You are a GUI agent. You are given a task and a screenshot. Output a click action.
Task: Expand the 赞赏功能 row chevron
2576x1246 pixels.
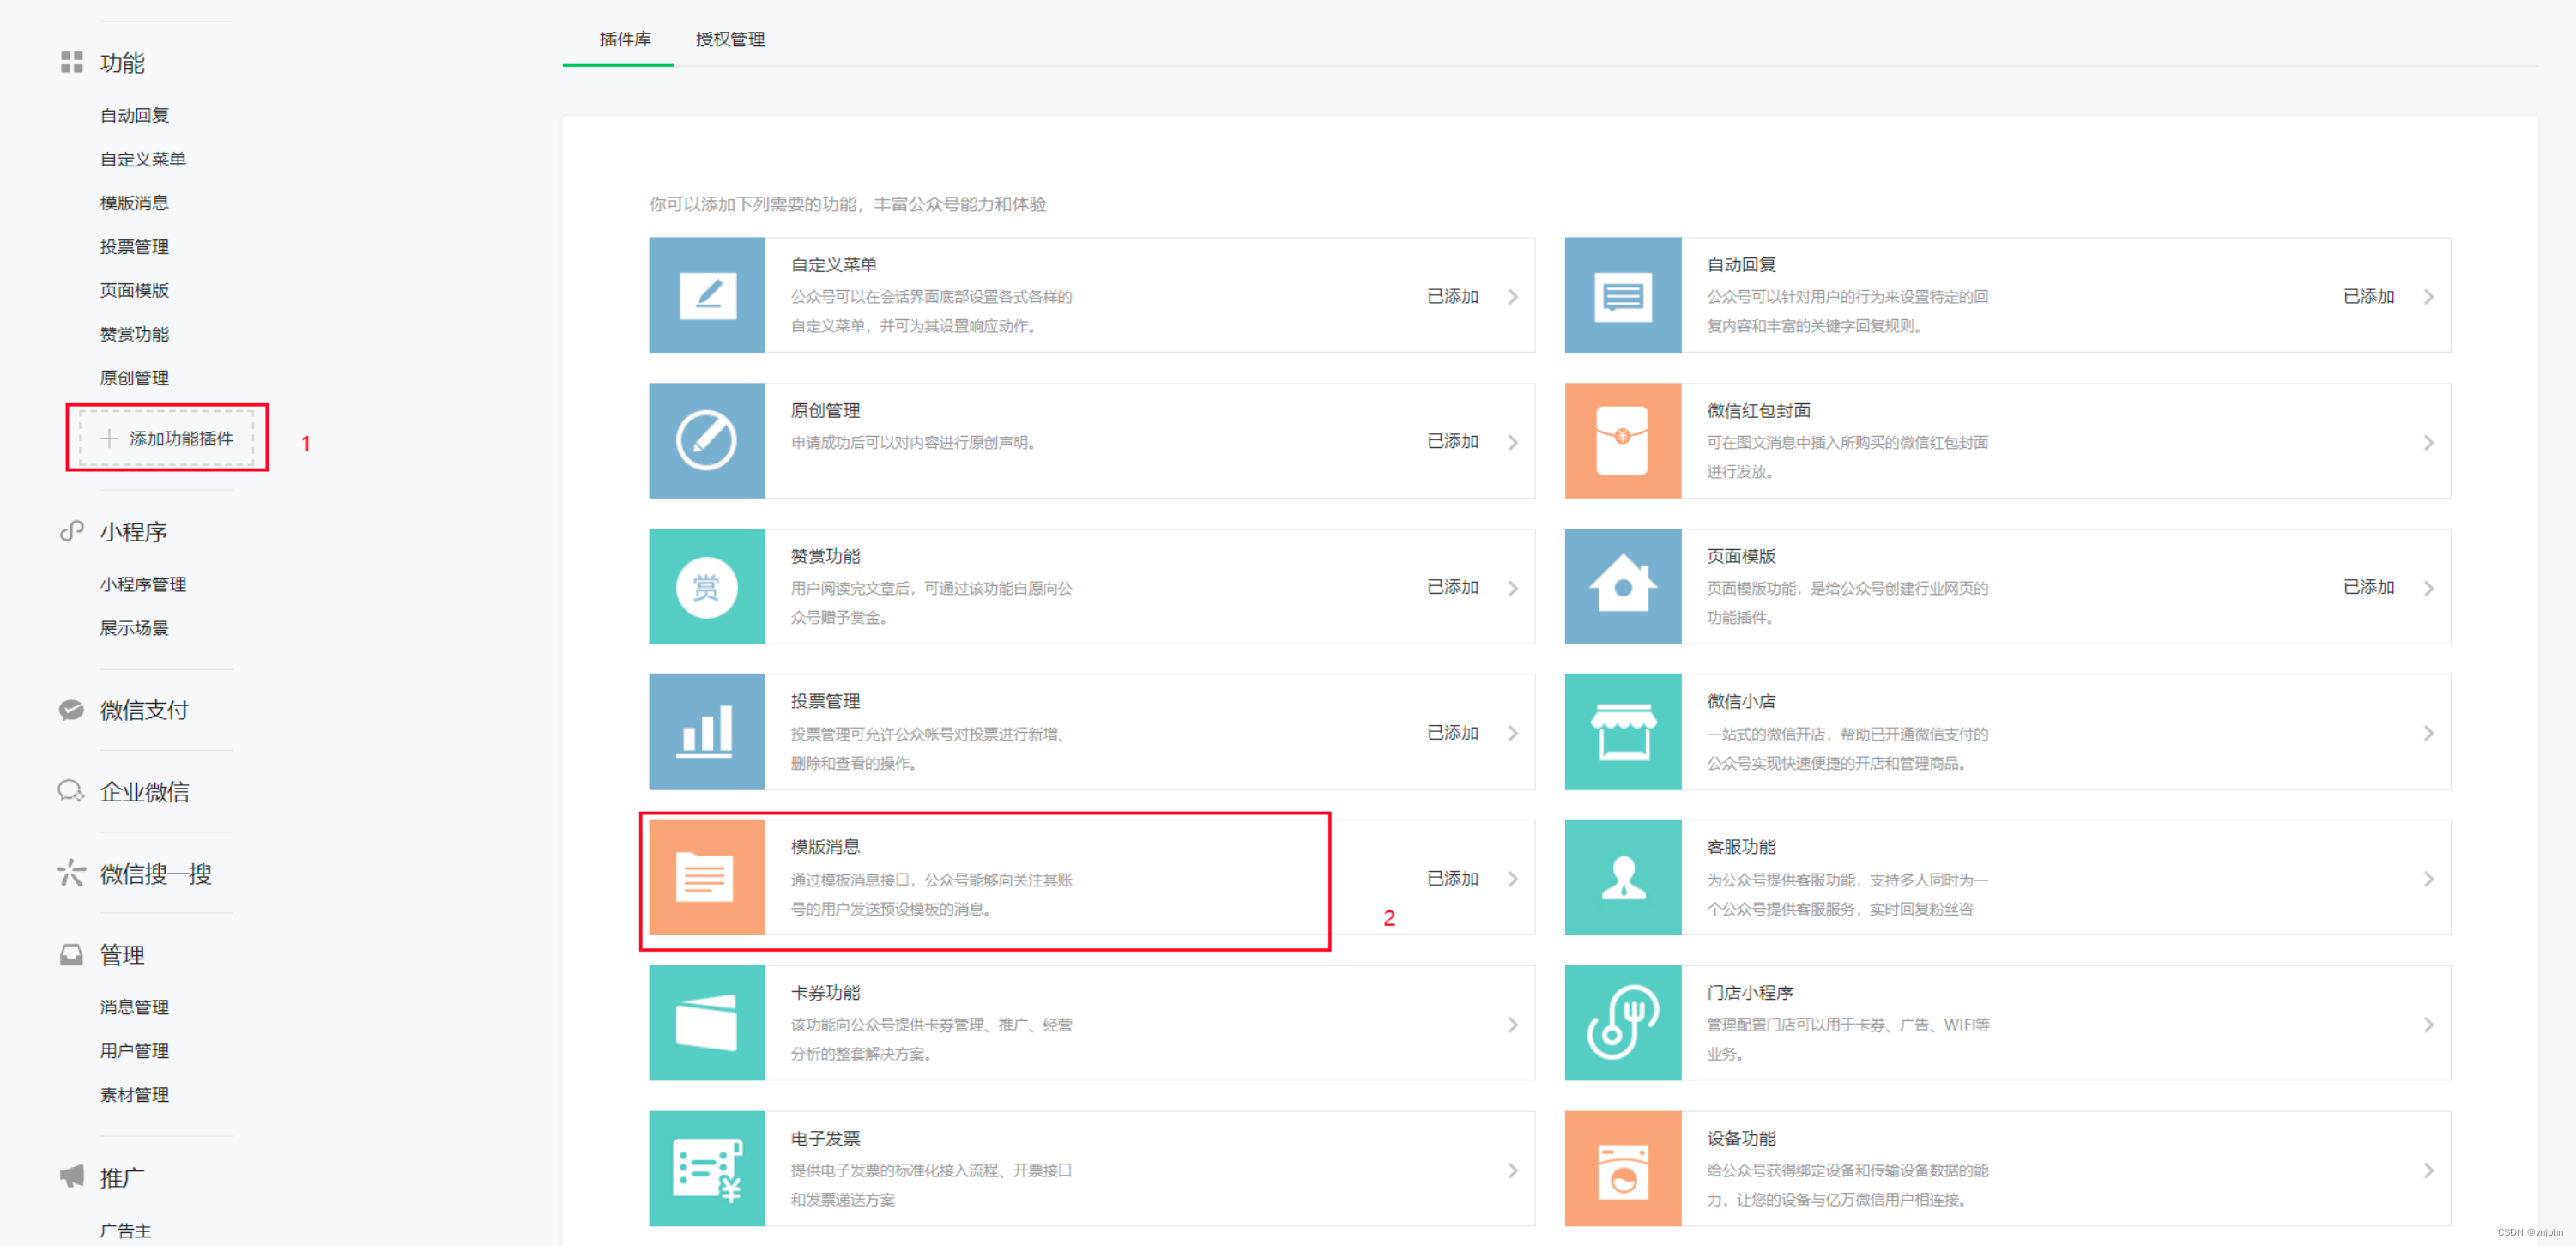pyautogui.click(x=1513, y=588)
